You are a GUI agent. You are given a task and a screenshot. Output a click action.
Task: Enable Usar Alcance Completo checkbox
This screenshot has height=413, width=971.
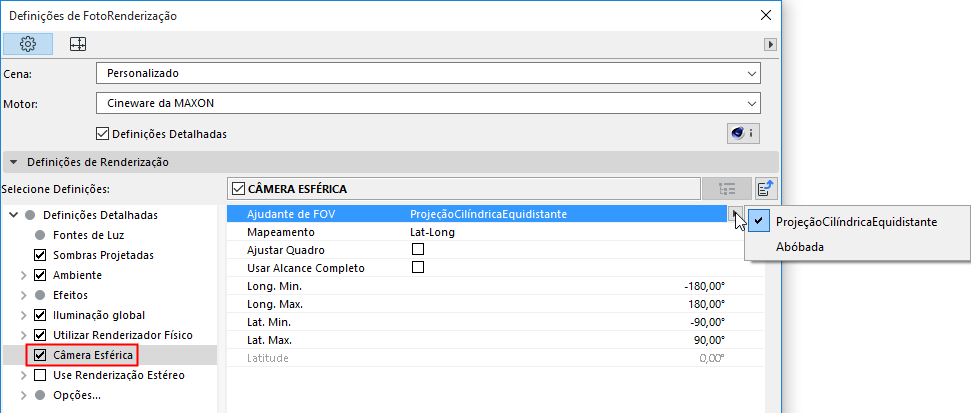pos(418,267)
